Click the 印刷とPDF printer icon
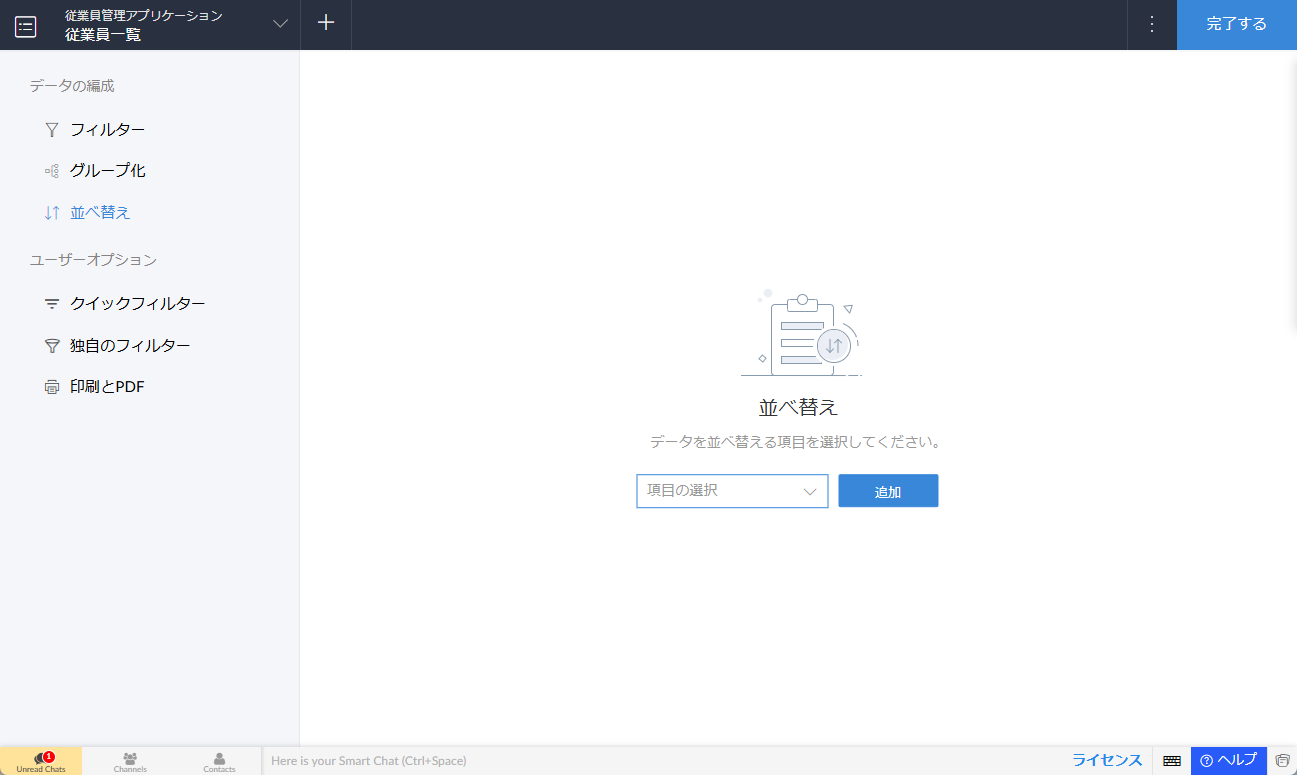Viewport: 1297px width, 775px height. [52, 387]
